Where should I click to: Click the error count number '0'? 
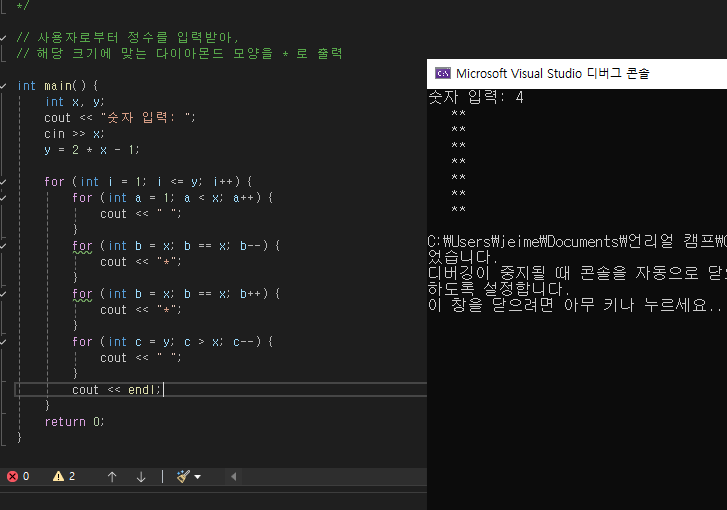pyautogui.click(x=26, y=476)
